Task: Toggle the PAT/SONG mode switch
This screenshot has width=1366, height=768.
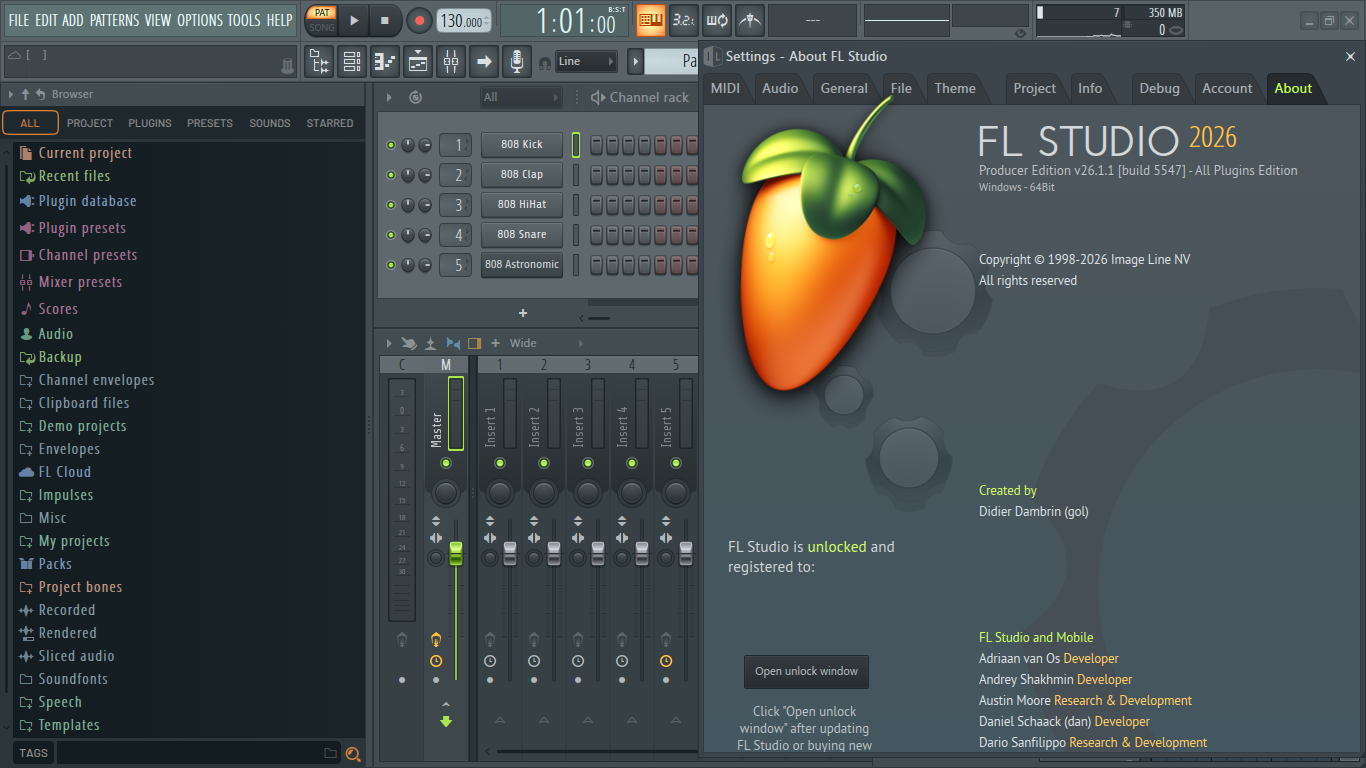Action: coord(321,20)
